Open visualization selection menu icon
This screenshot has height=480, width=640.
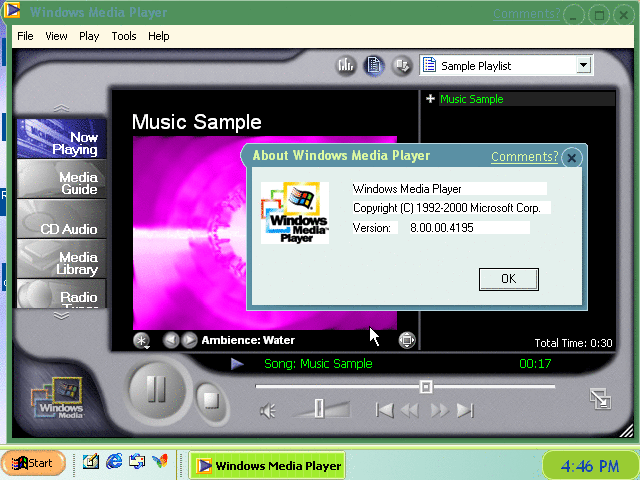pos(141,340)
